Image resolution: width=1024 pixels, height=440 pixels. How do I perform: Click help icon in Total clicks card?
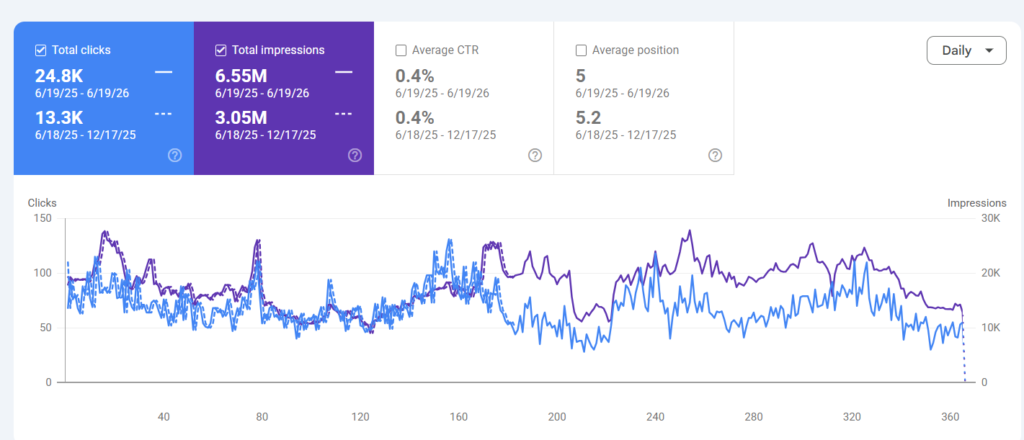[174, 155]
